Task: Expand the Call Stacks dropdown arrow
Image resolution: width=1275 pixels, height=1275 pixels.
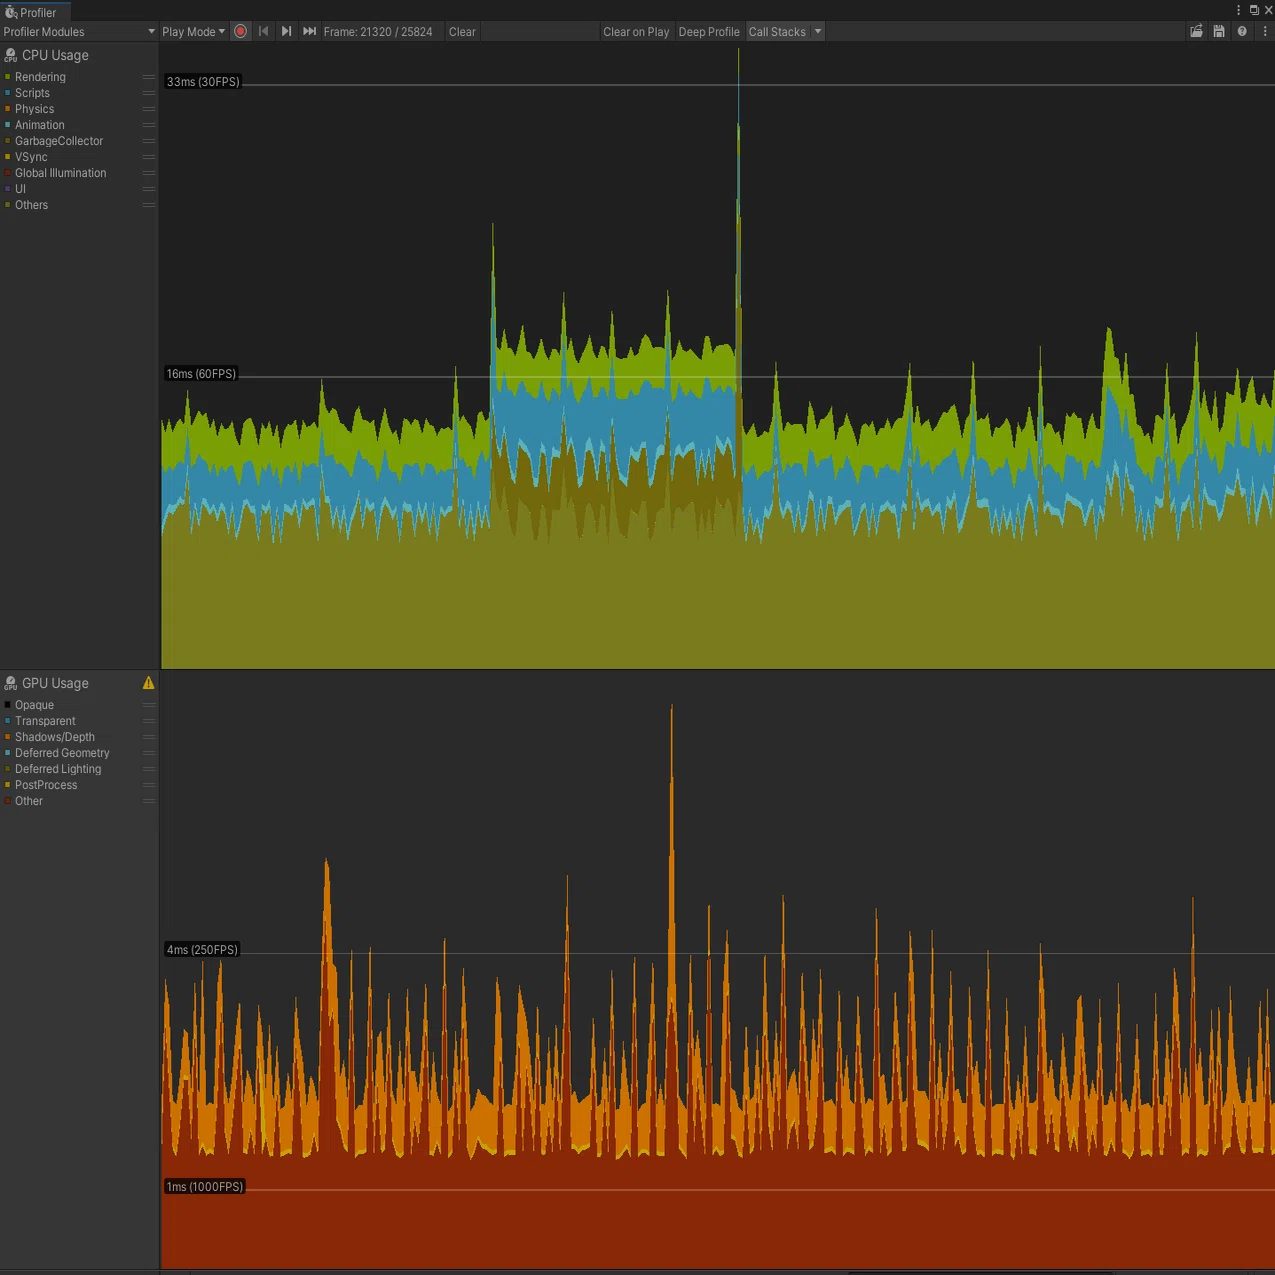Action: 818,31
